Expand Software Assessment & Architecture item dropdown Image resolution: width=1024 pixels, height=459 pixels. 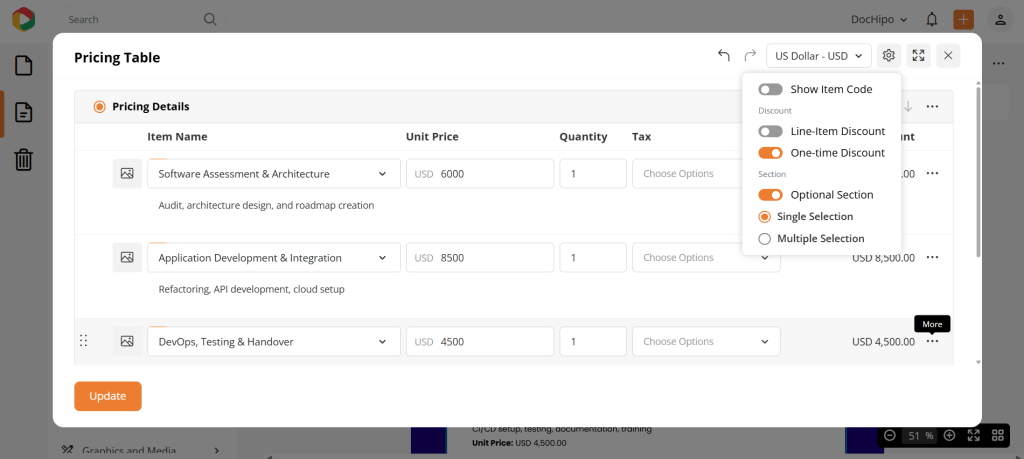point(382,174)
